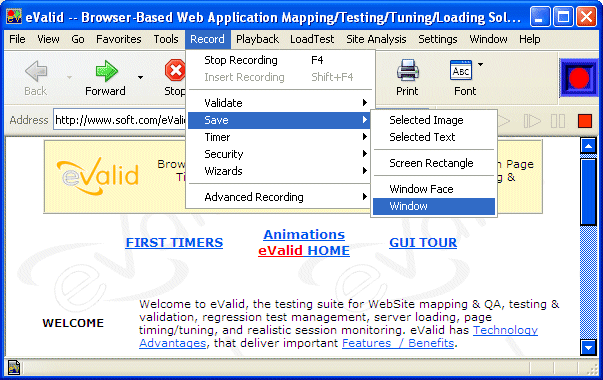Viewport: 603px width, 380px height.
Task: Choose Window Face in the Save submenu
Action: 434,189
